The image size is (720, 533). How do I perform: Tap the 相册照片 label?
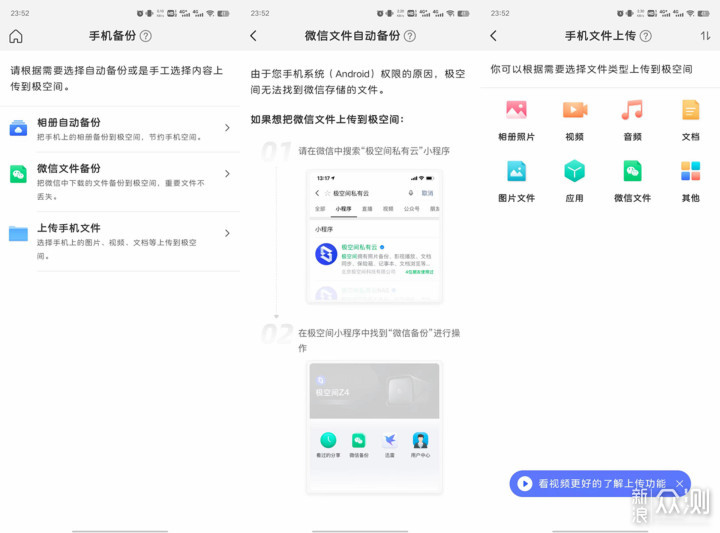pos(516,137)
